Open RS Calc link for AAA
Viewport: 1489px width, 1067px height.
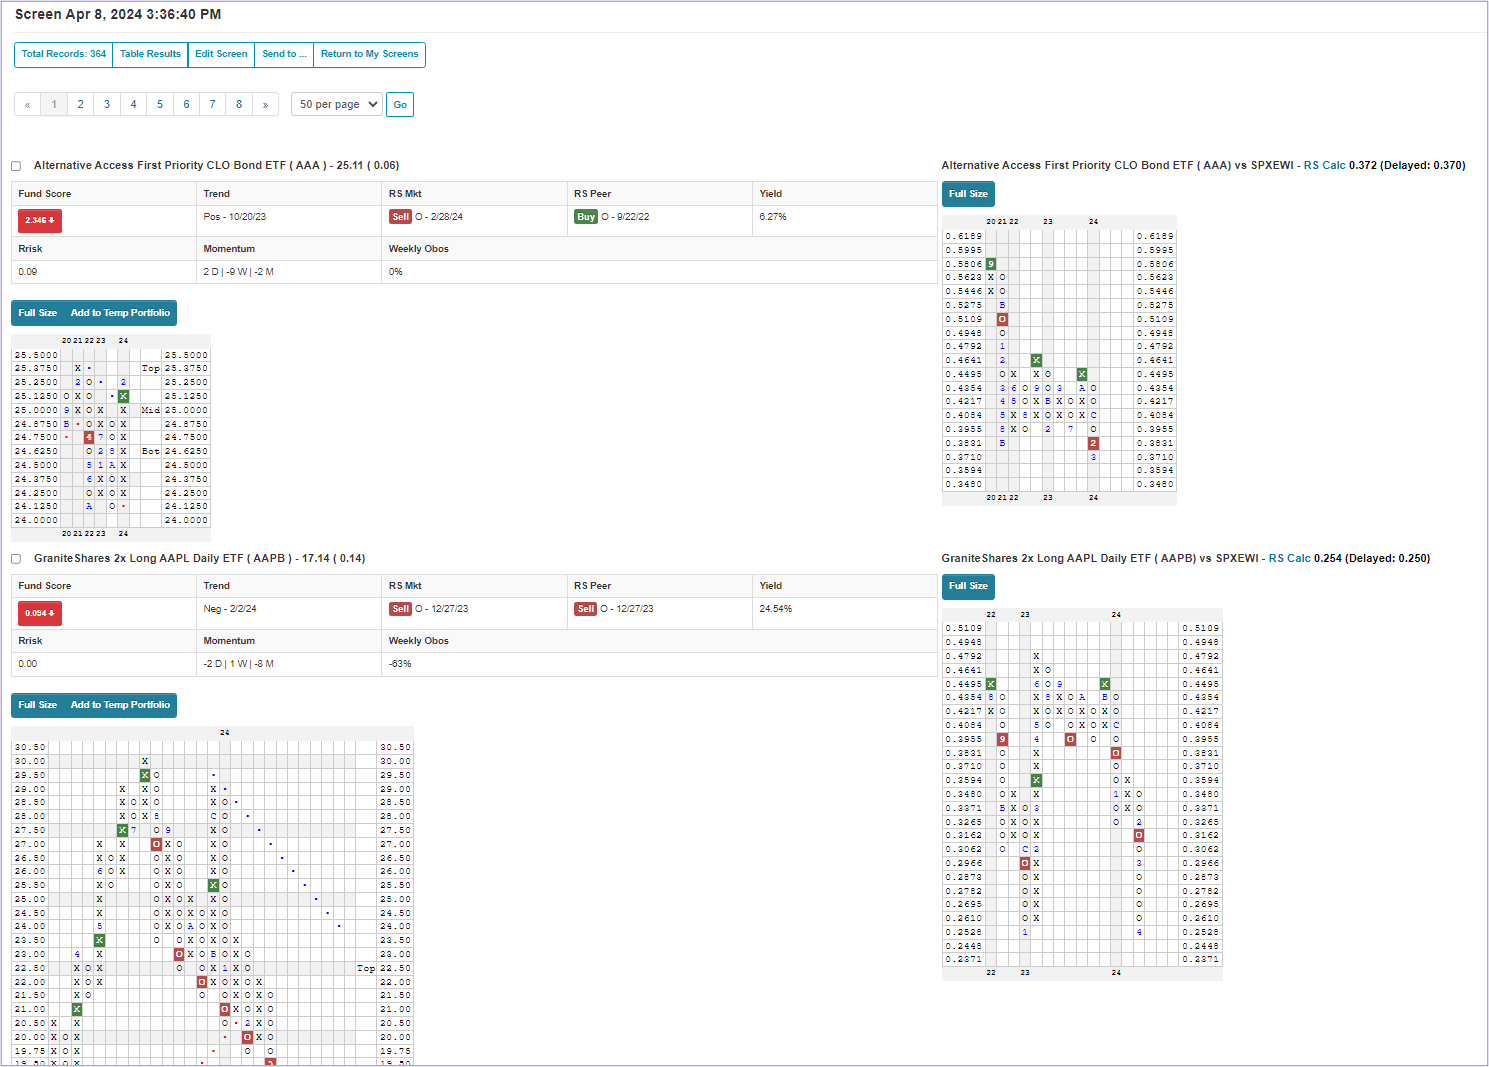point(1324,166)
